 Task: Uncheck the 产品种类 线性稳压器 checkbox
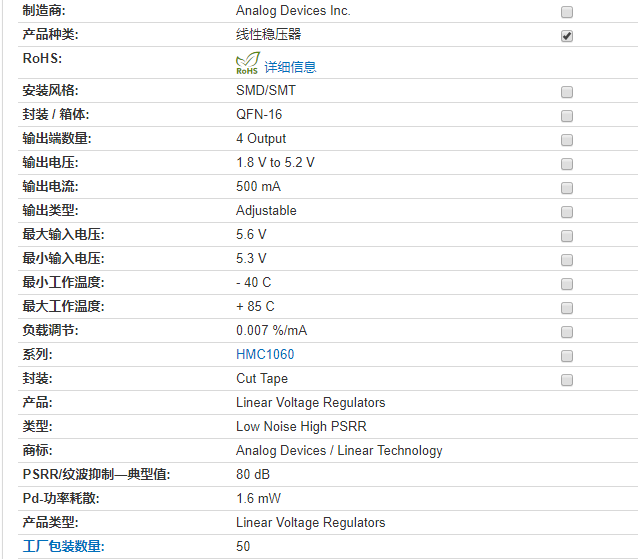(x=567, y=36)
